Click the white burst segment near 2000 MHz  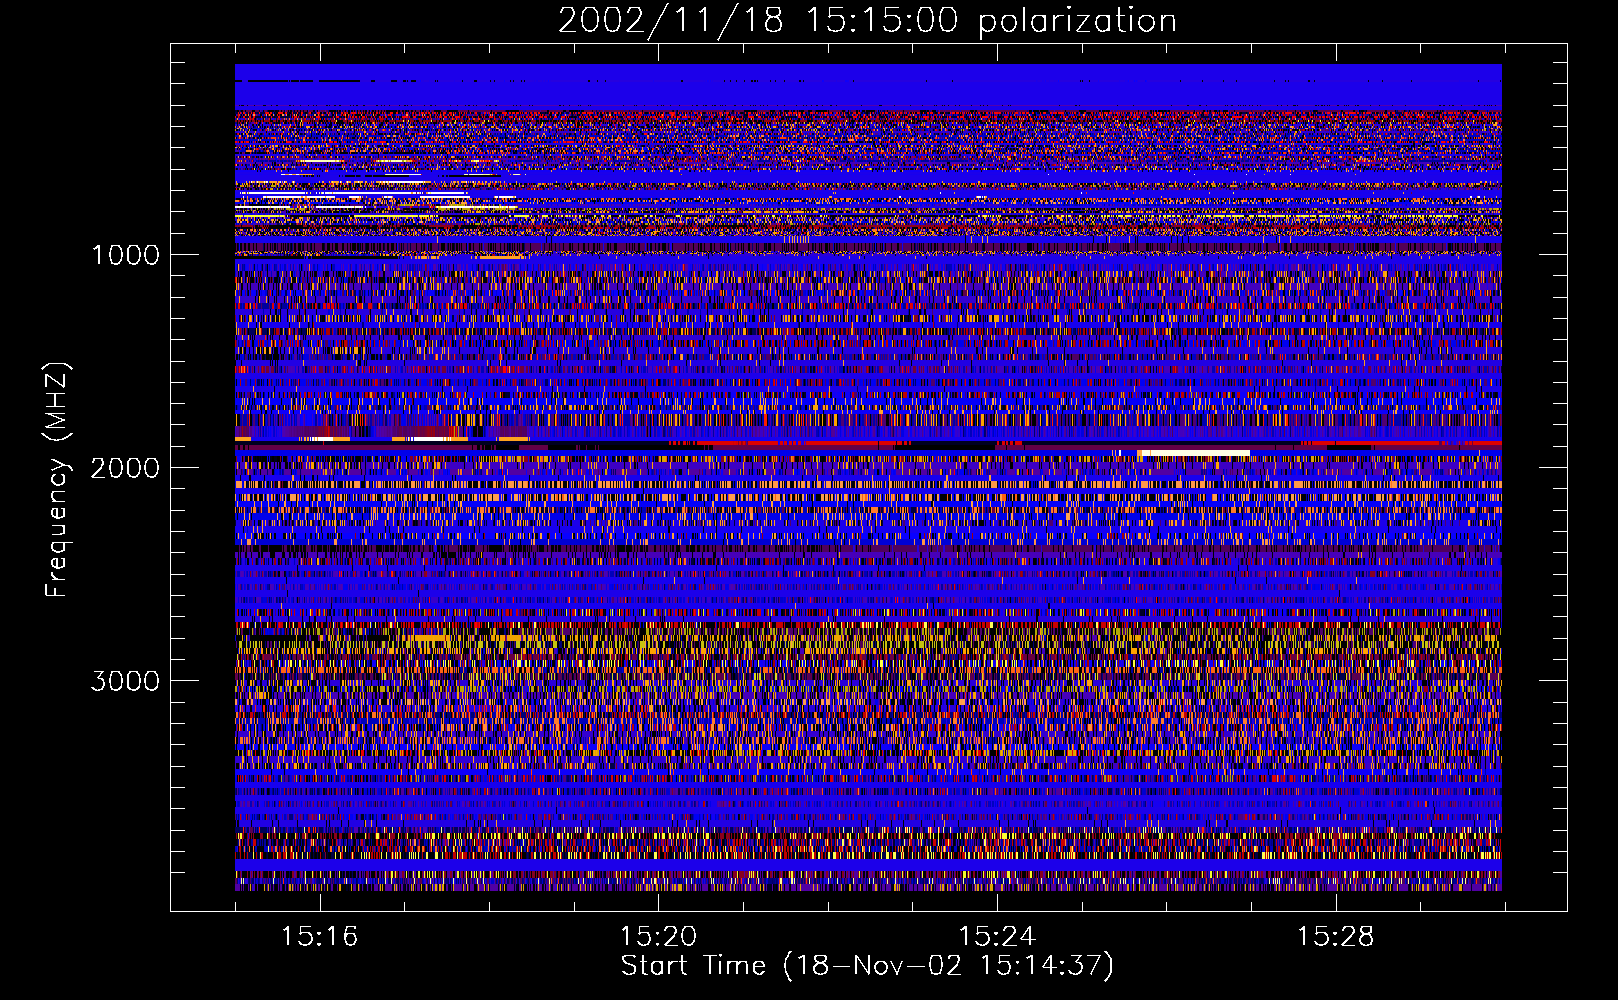(1194, 454)
